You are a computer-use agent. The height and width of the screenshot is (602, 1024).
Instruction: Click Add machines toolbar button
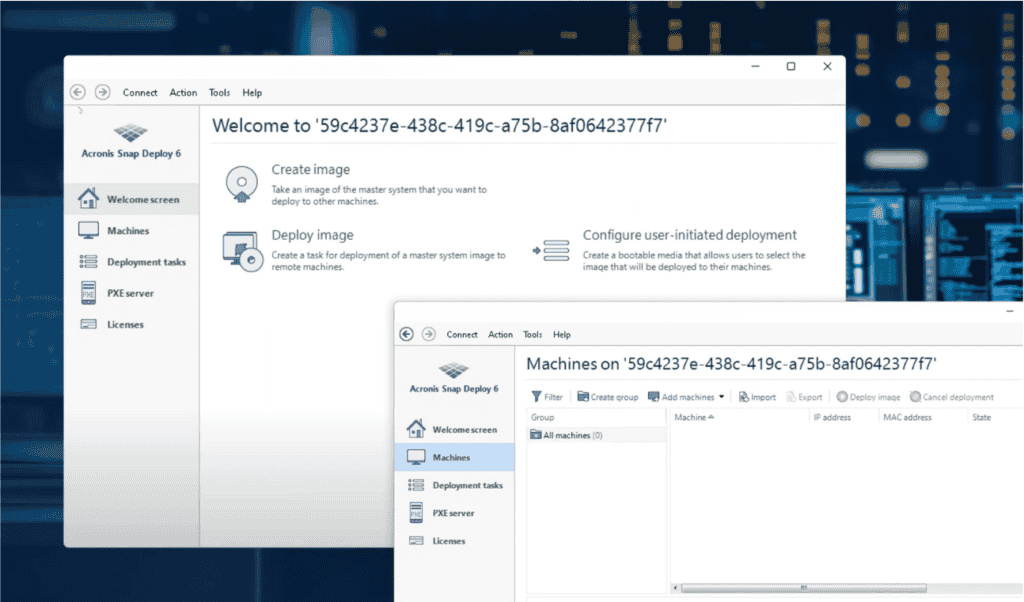pos(681,397)
